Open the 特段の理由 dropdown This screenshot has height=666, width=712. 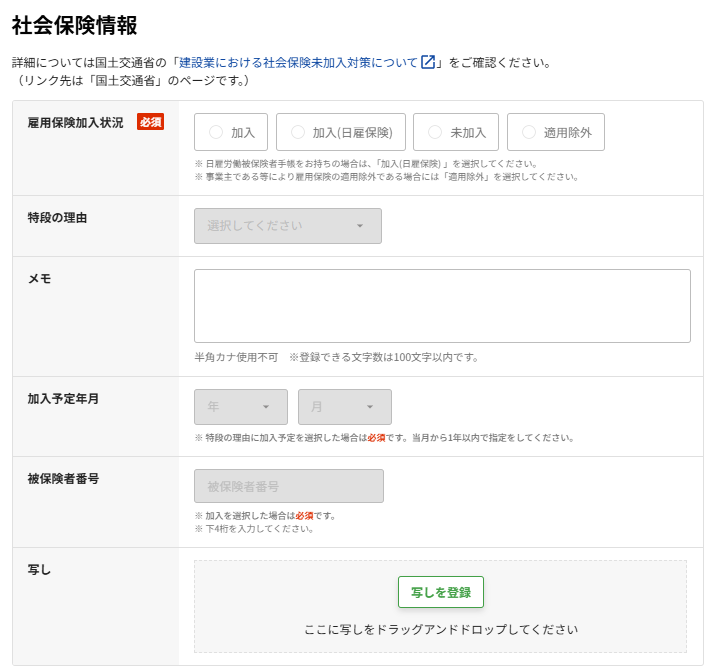[x=287, y=226]
